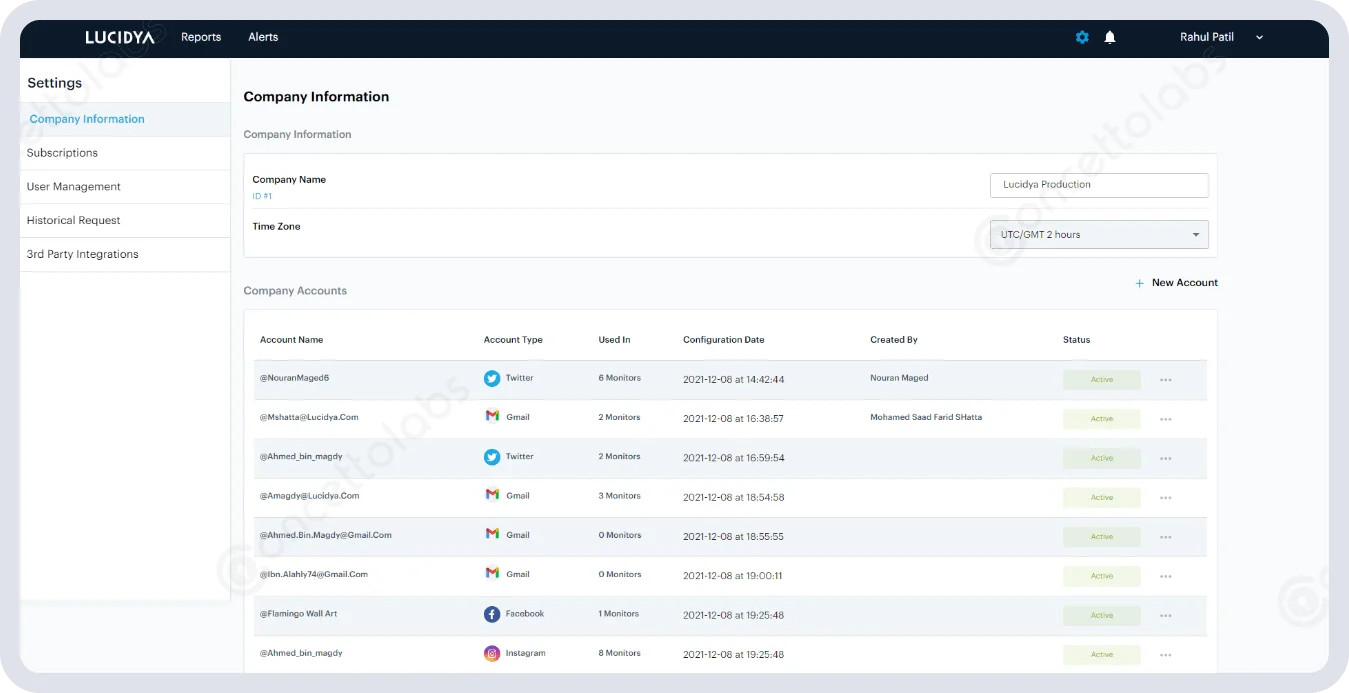Select the Facebook icon for @Flamingo Wall Art
1349x693 pixels.
491,614
